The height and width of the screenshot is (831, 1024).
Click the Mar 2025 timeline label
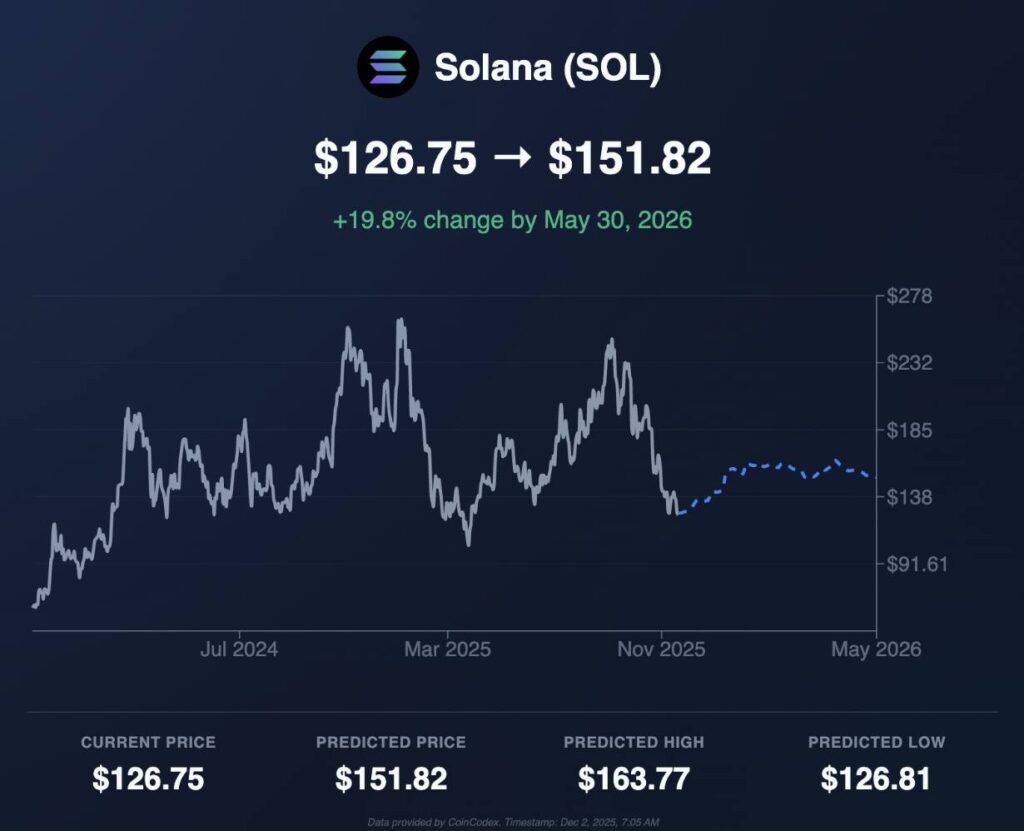[447, 649]
